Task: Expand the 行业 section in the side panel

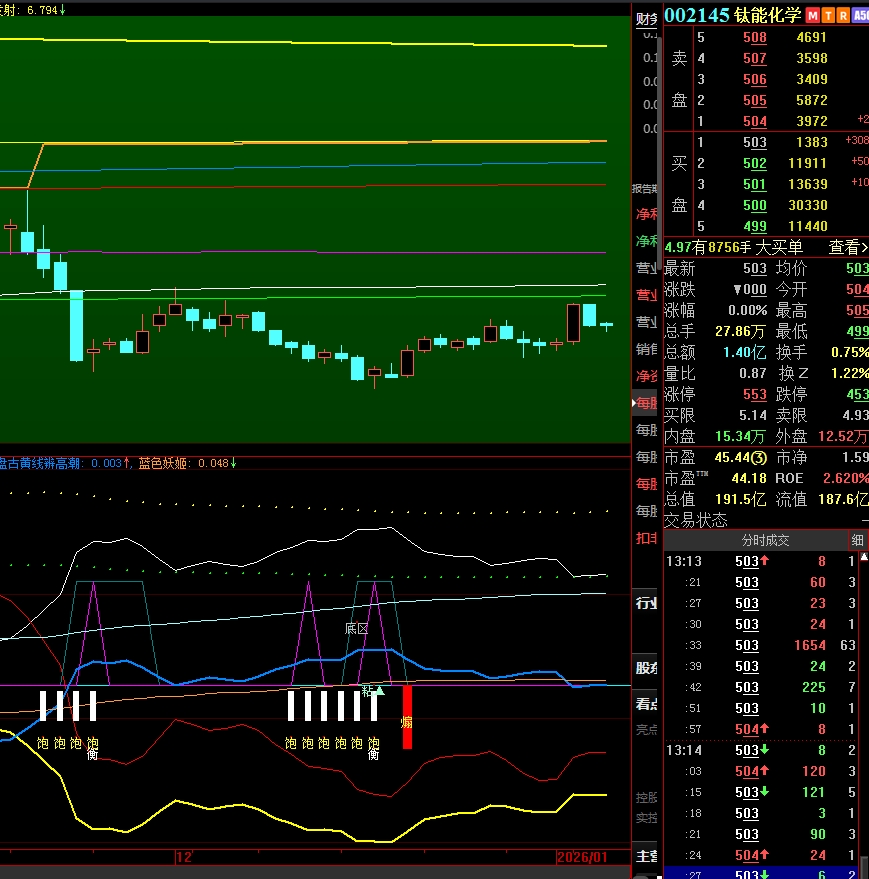Action: (x=646, y=603)
